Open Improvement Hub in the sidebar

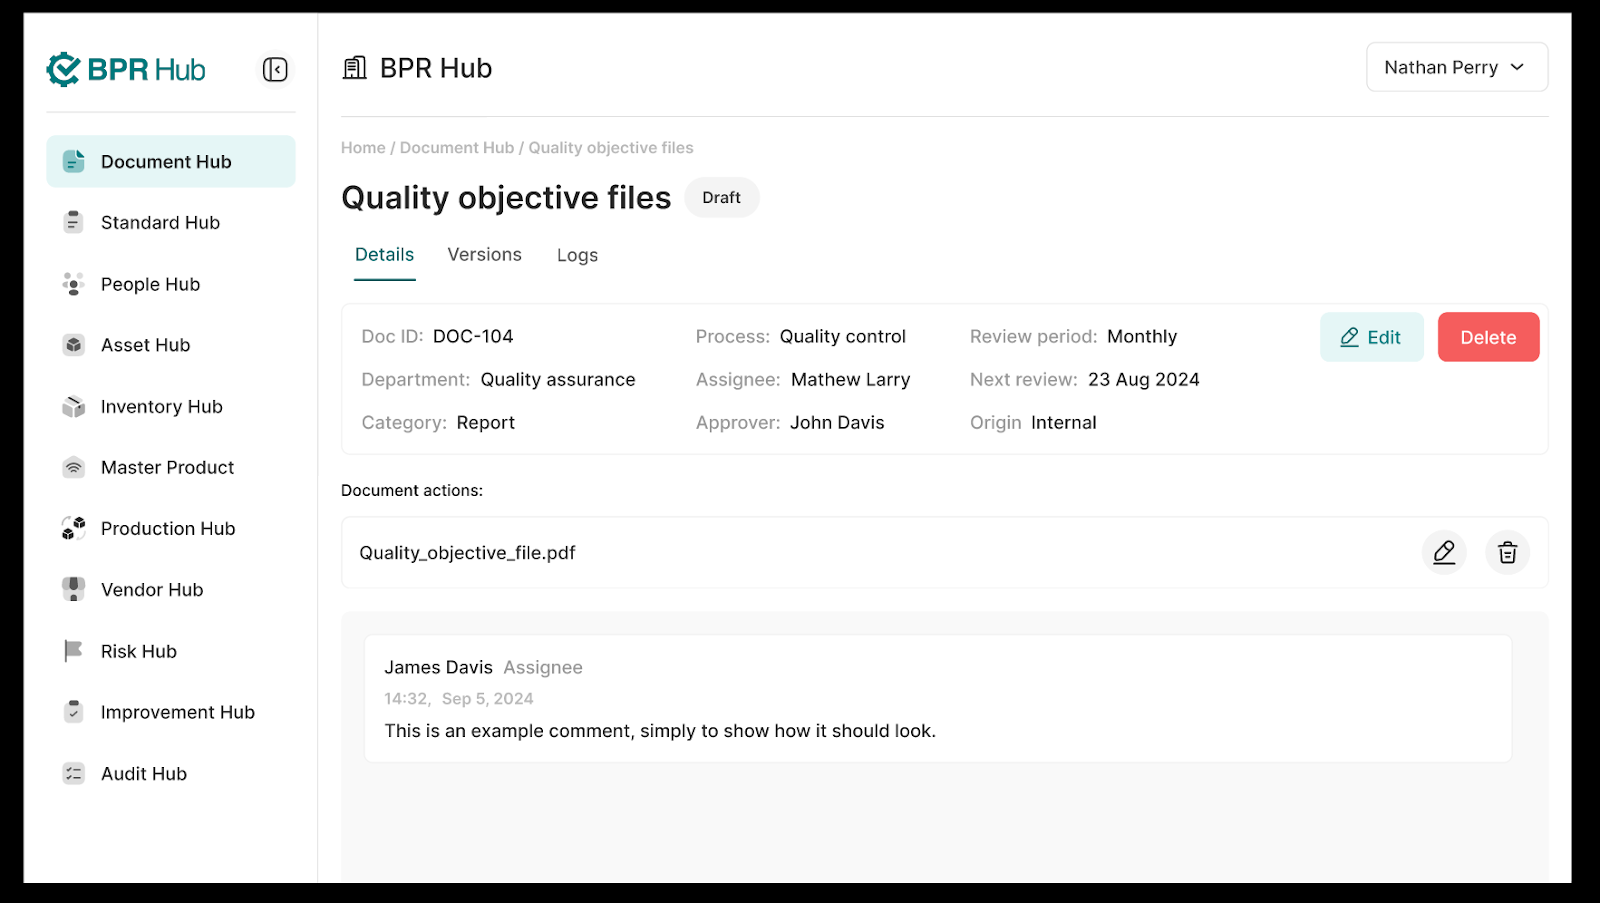click(171, 712)
